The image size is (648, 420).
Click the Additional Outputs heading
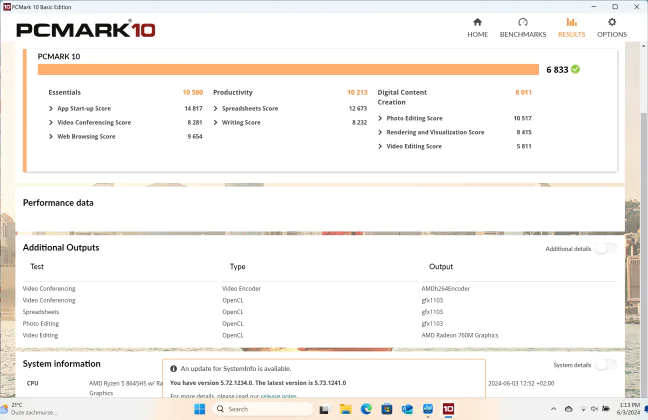tap(61, 247)
